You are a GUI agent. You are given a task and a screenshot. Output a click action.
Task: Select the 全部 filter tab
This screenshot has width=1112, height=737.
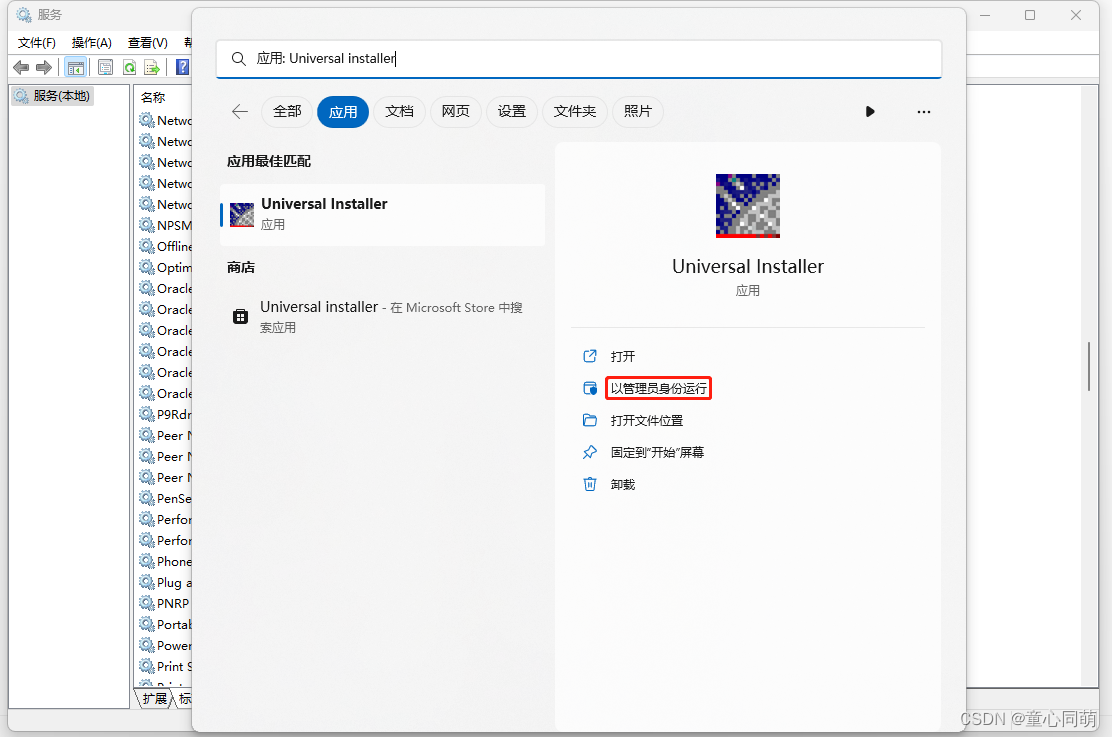[287, 111]
